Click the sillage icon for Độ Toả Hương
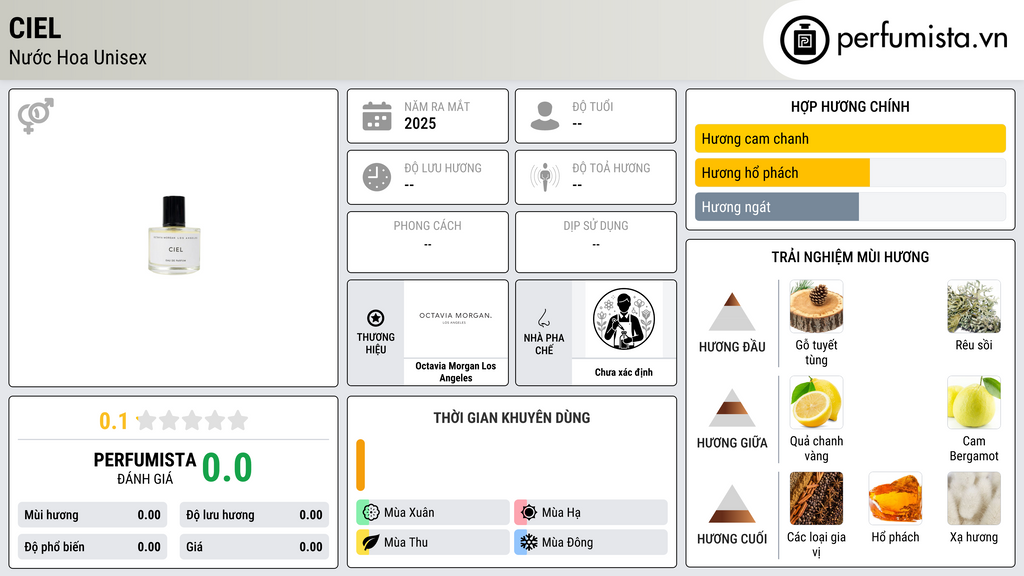The width and height of the screenshot is (1024, 576). 545,177
